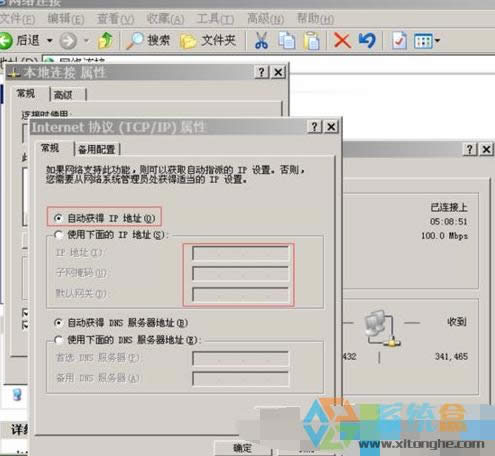Click the Forward arrow icon
495x456 pixels.
tap(68, 41)
